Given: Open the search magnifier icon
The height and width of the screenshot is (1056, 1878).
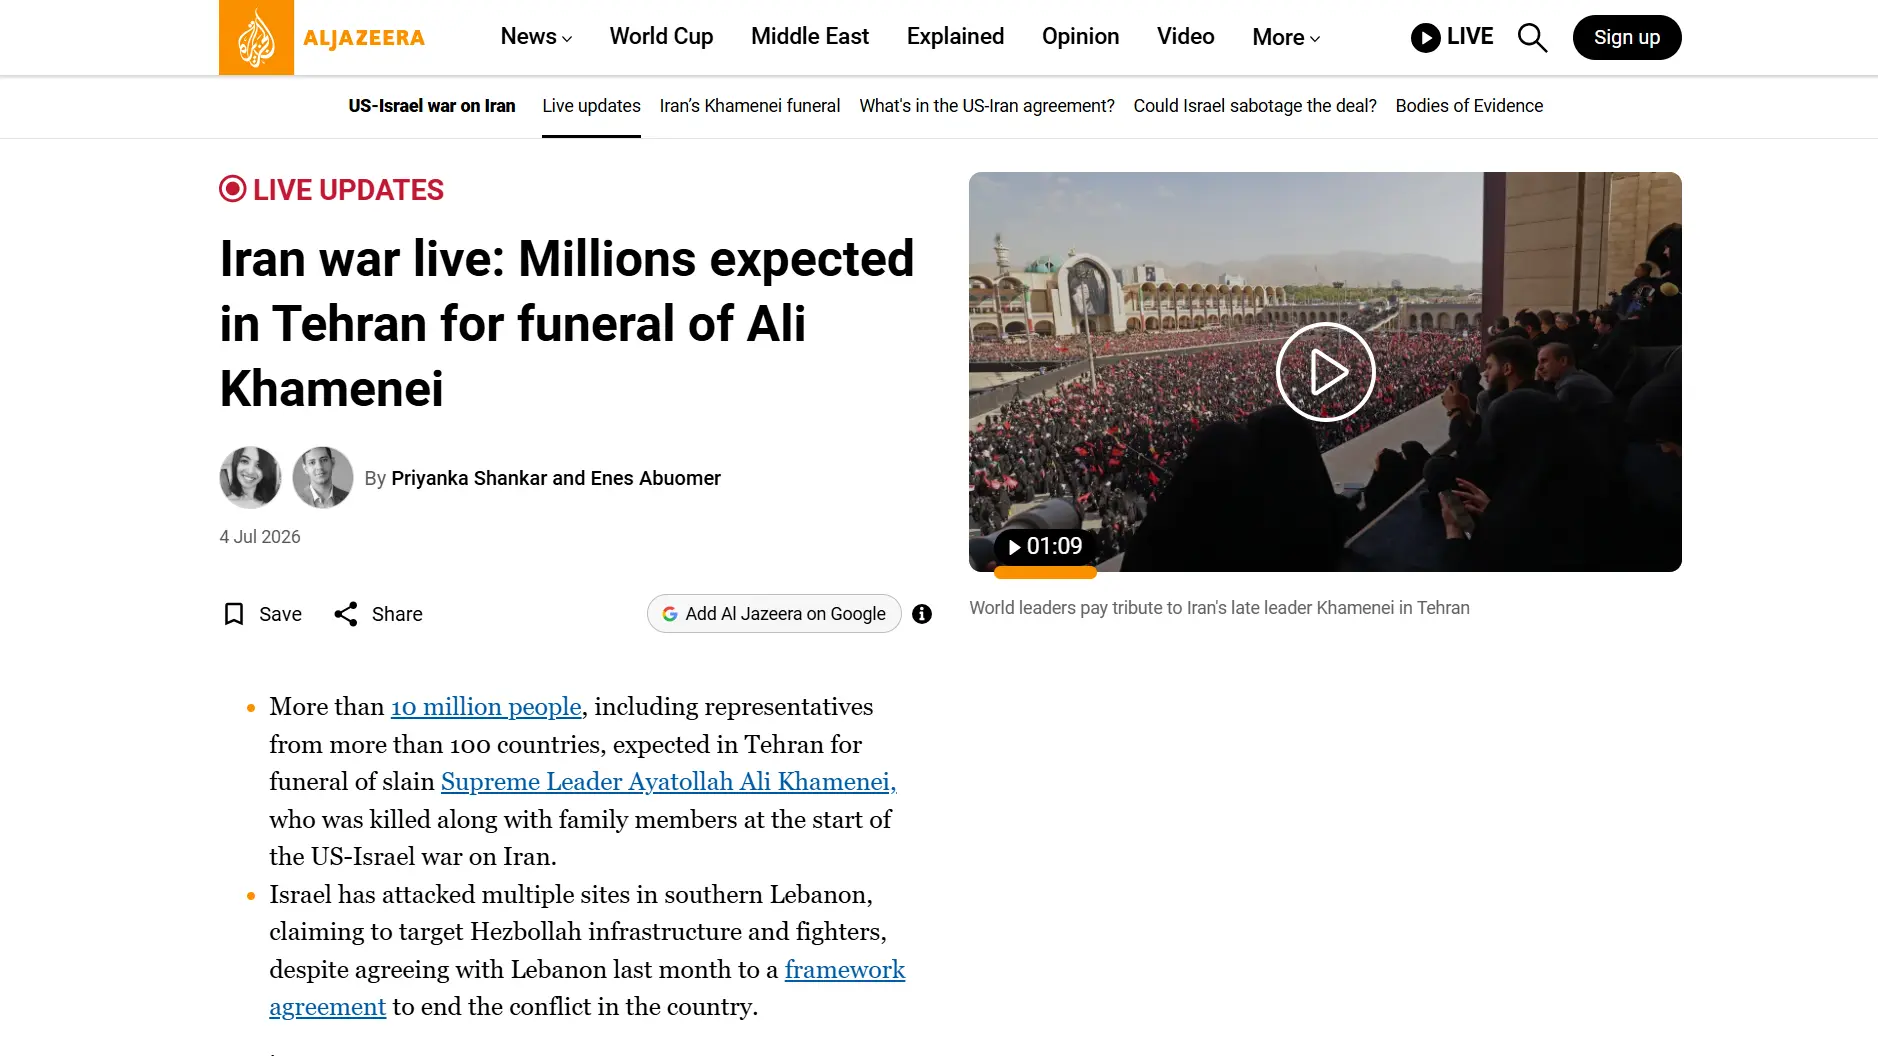Looking at the screenshot, I should 1532,38.
